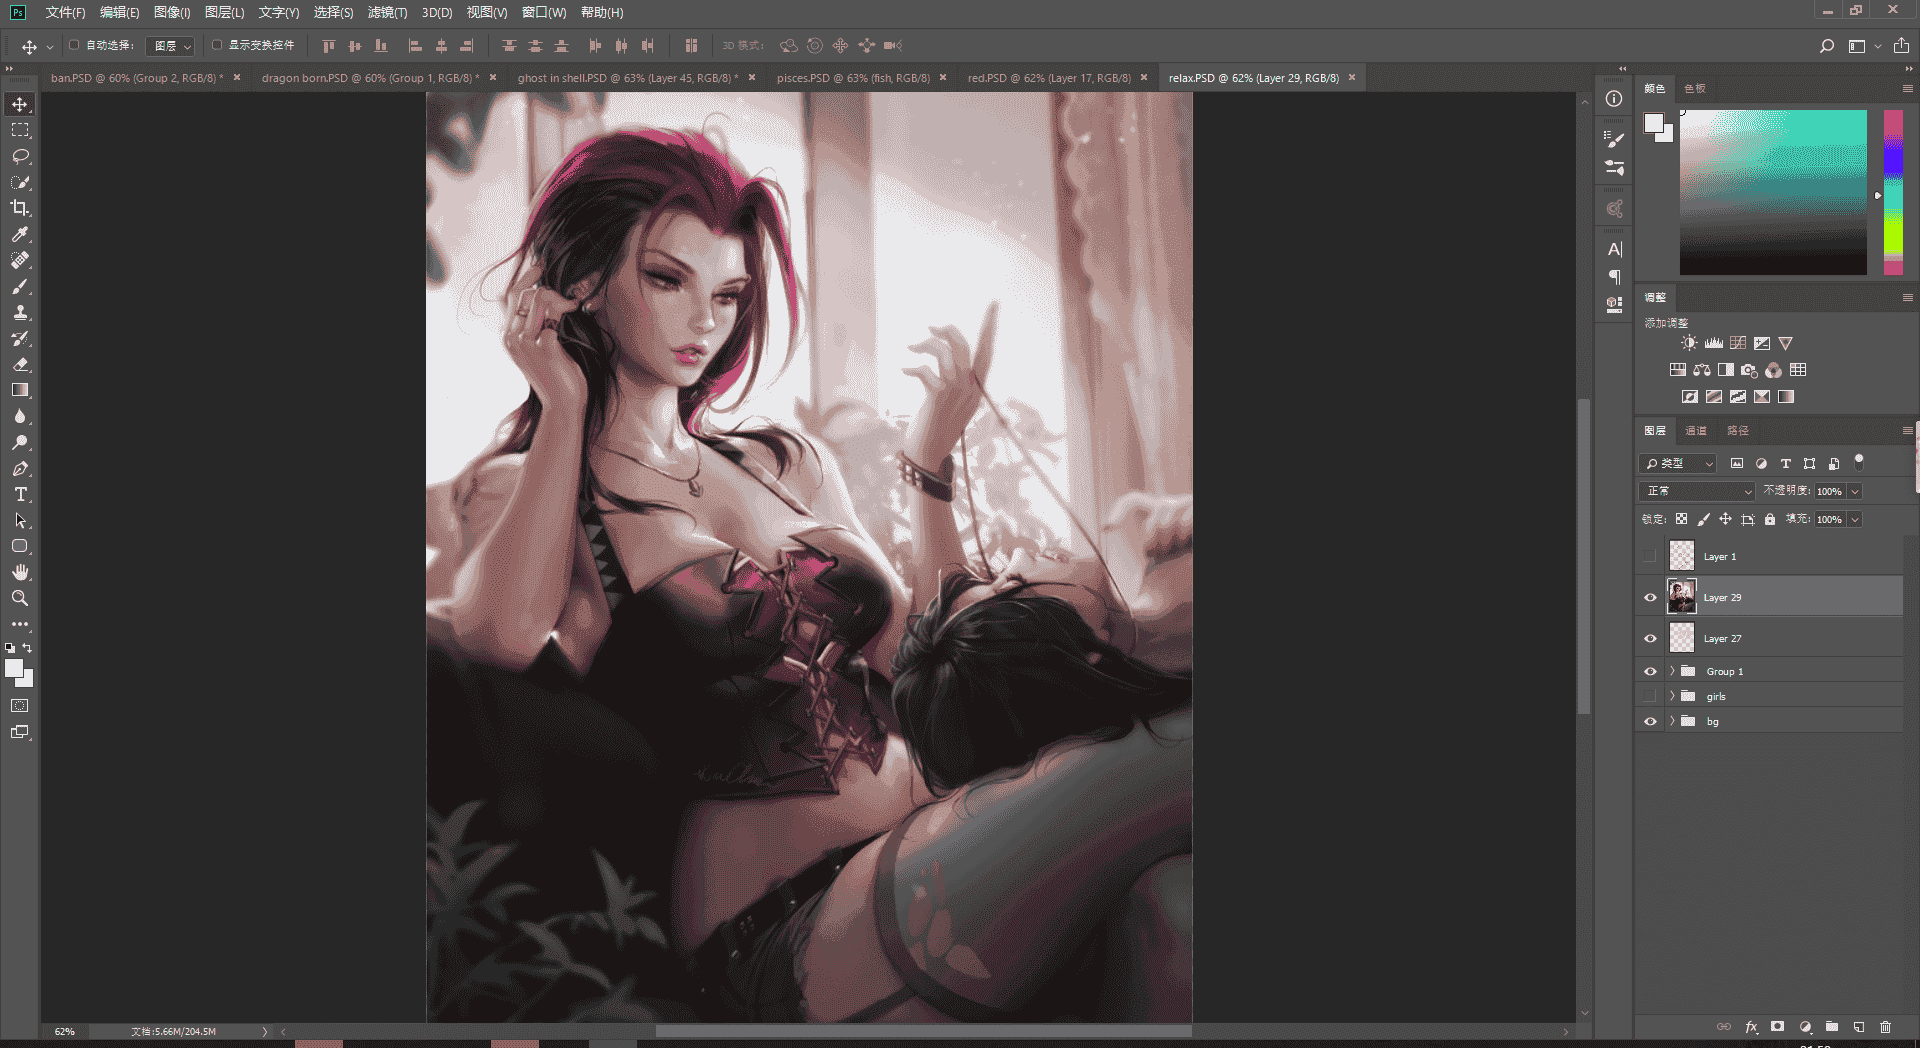Select the Layer 27 thumbnail
The image size is (1920, 1048).
click(1682, 638)
